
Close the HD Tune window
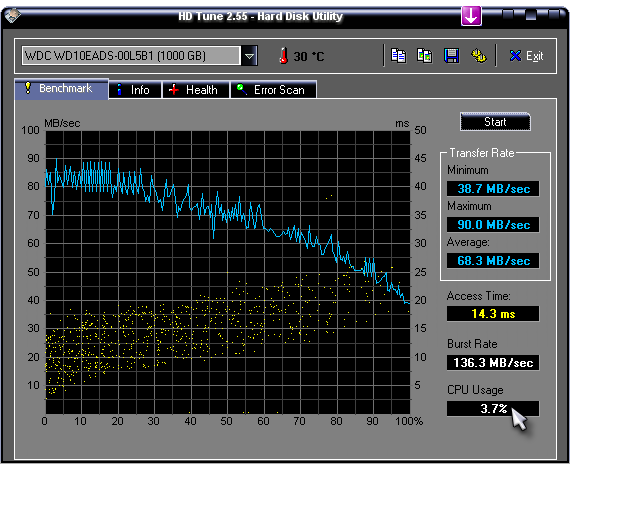point(554,15)
